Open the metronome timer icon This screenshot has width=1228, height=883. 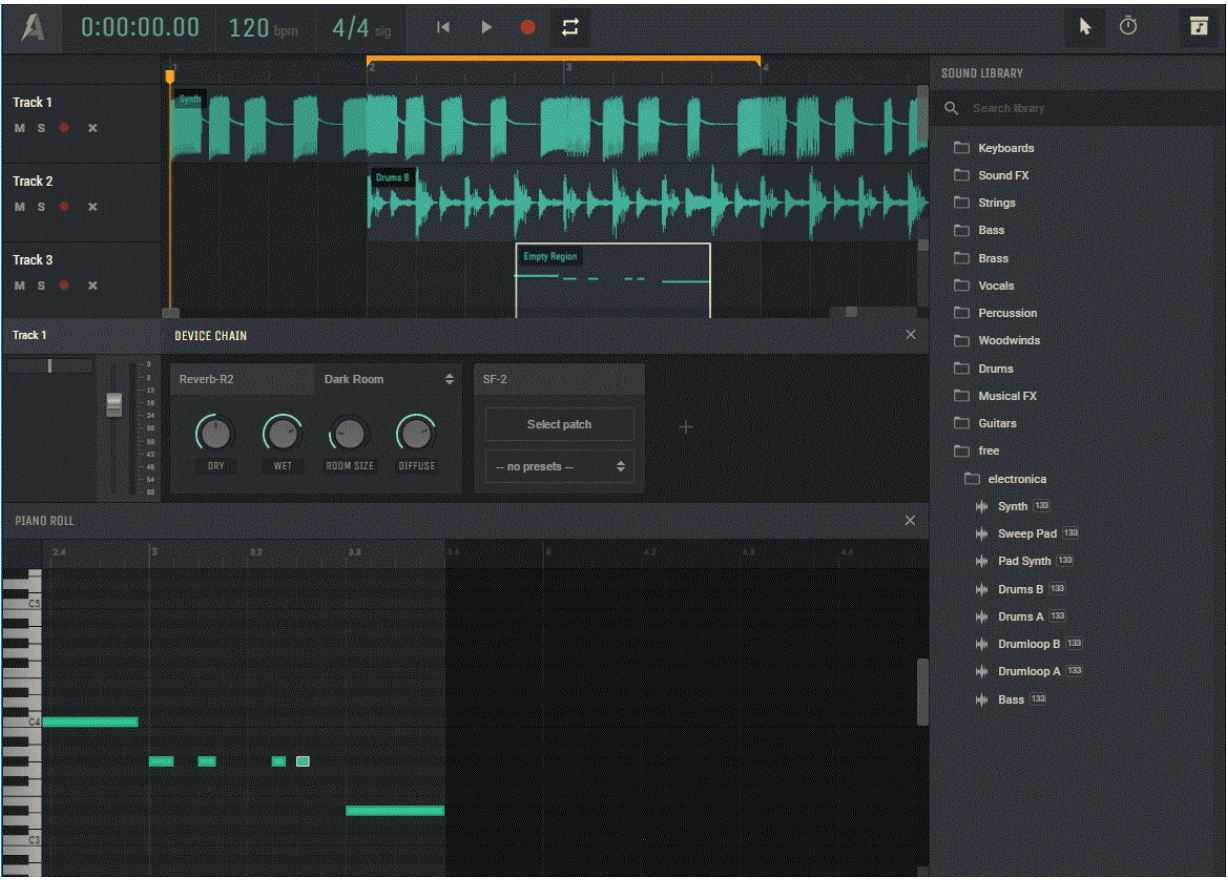[1128, 27]
